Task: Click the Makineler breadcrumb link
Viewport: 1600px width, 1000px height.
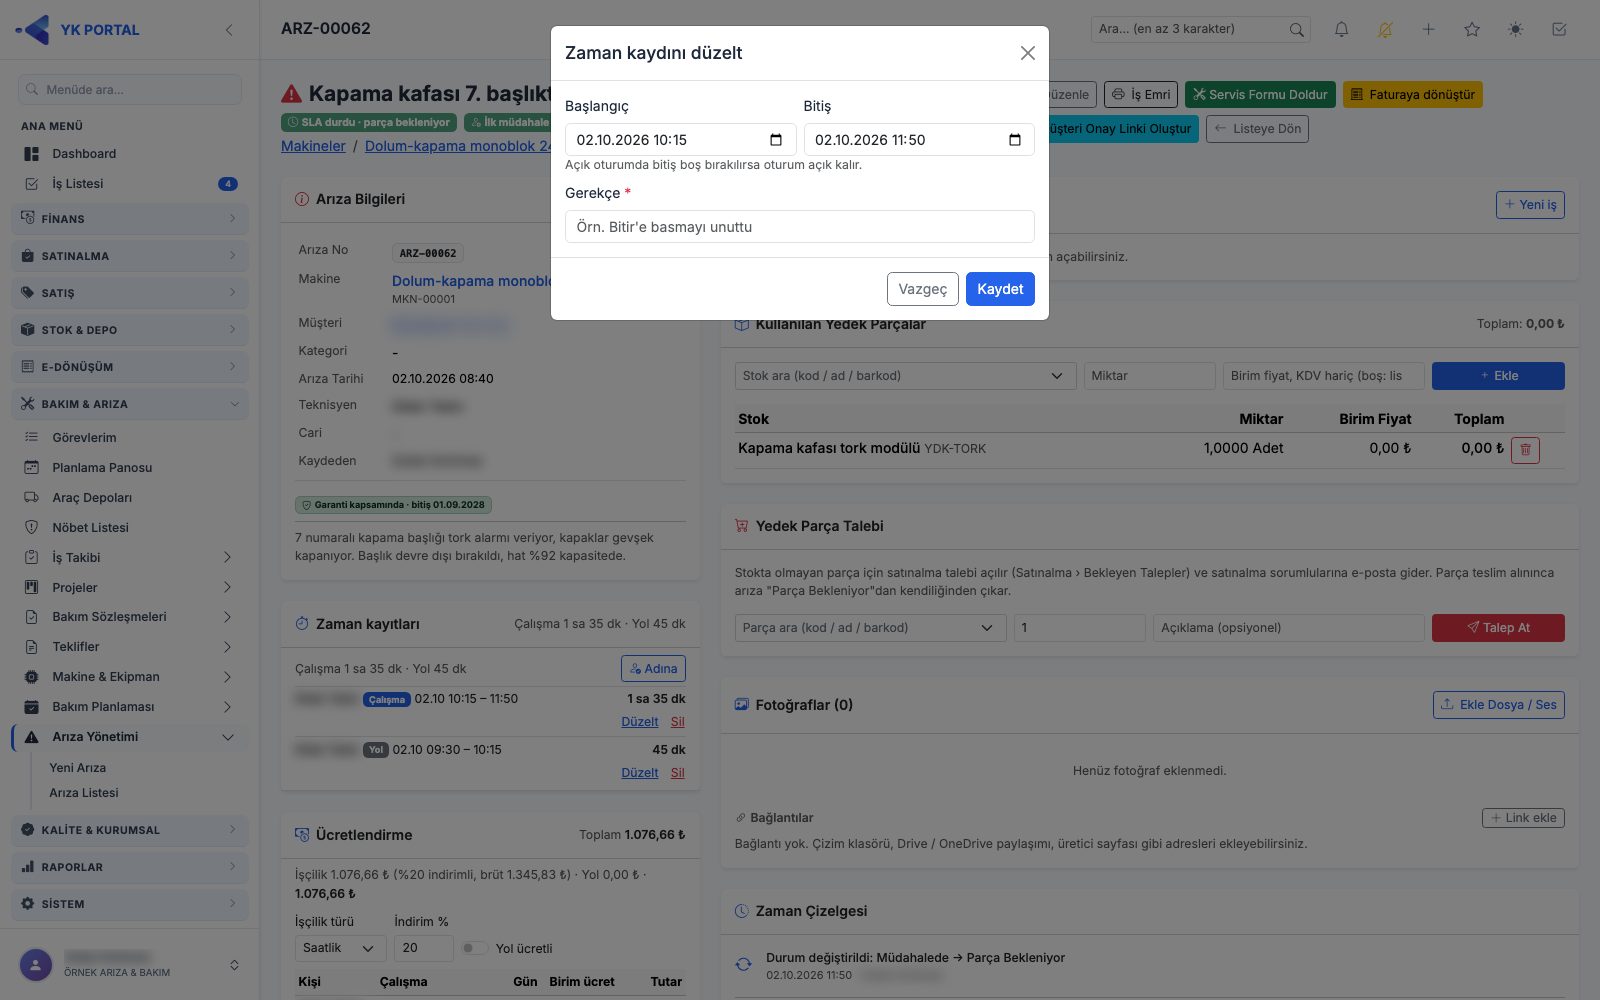Action: [313, 146]
